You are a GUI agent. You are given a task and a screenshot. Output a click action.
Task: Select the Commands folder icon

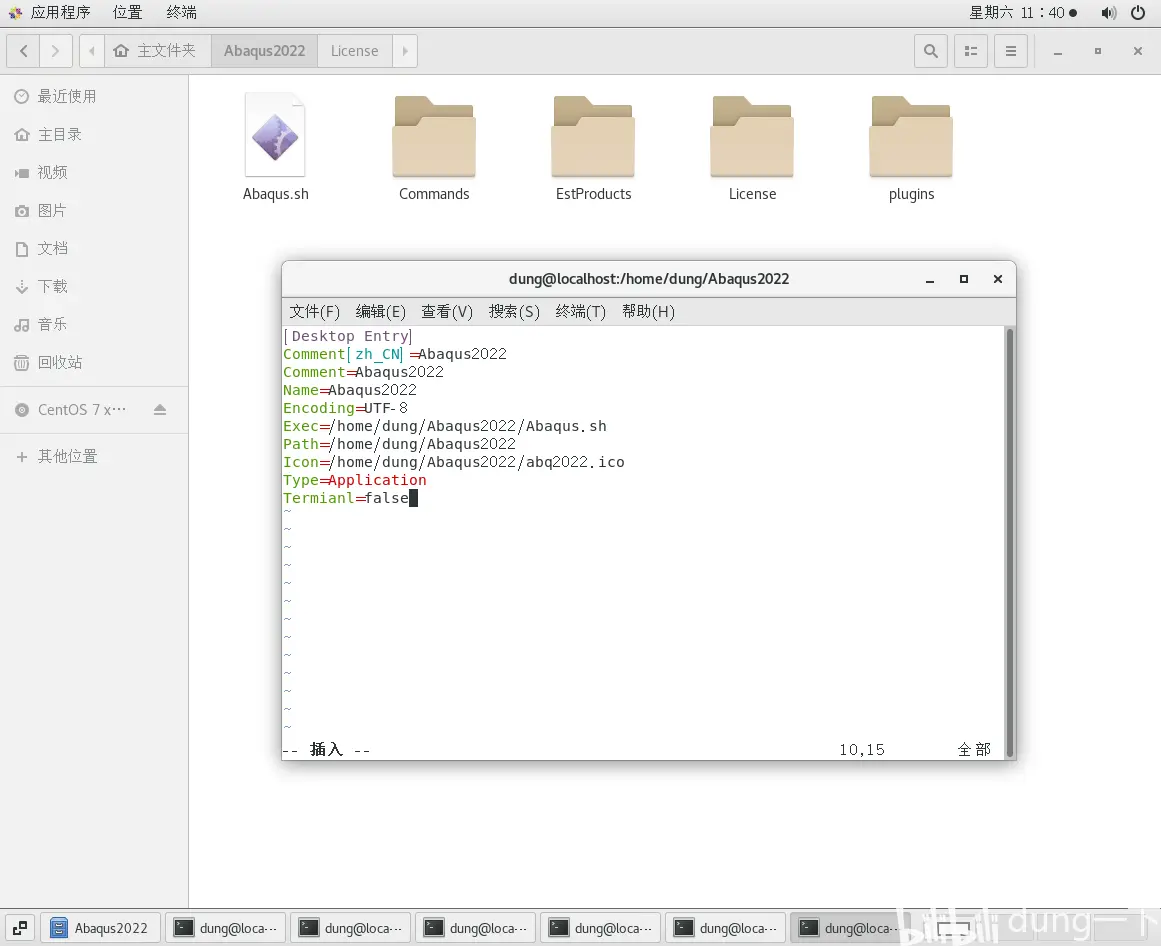click(x=434, y=137)
